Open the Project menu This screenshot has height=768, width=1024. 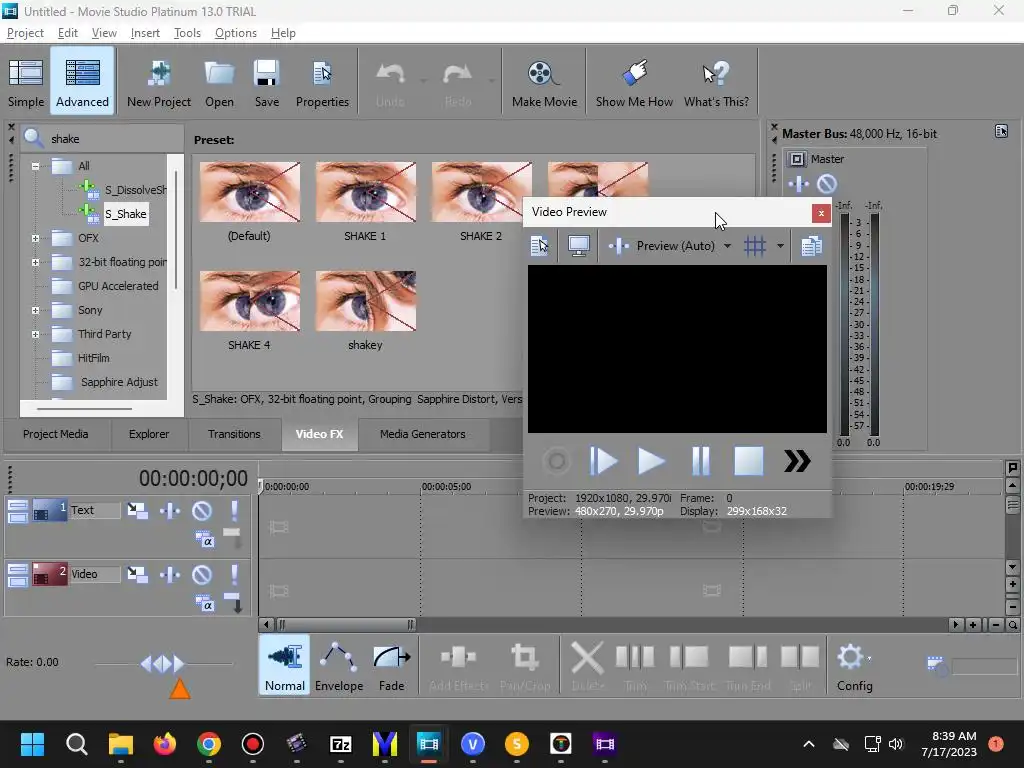pyautogui.click(x=25, y=33)
